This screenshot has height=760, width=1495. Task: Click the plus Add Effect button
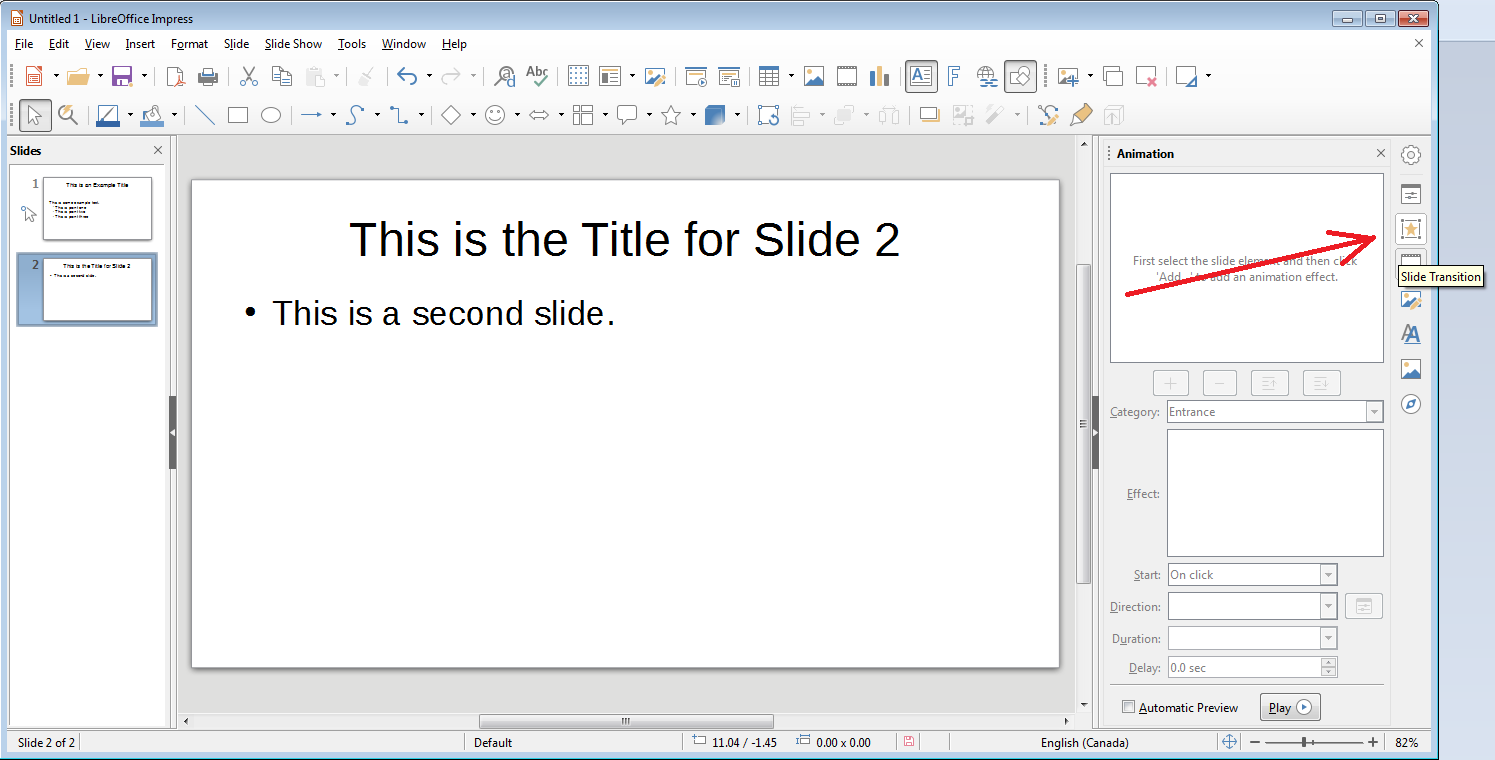pos(1170,383)
